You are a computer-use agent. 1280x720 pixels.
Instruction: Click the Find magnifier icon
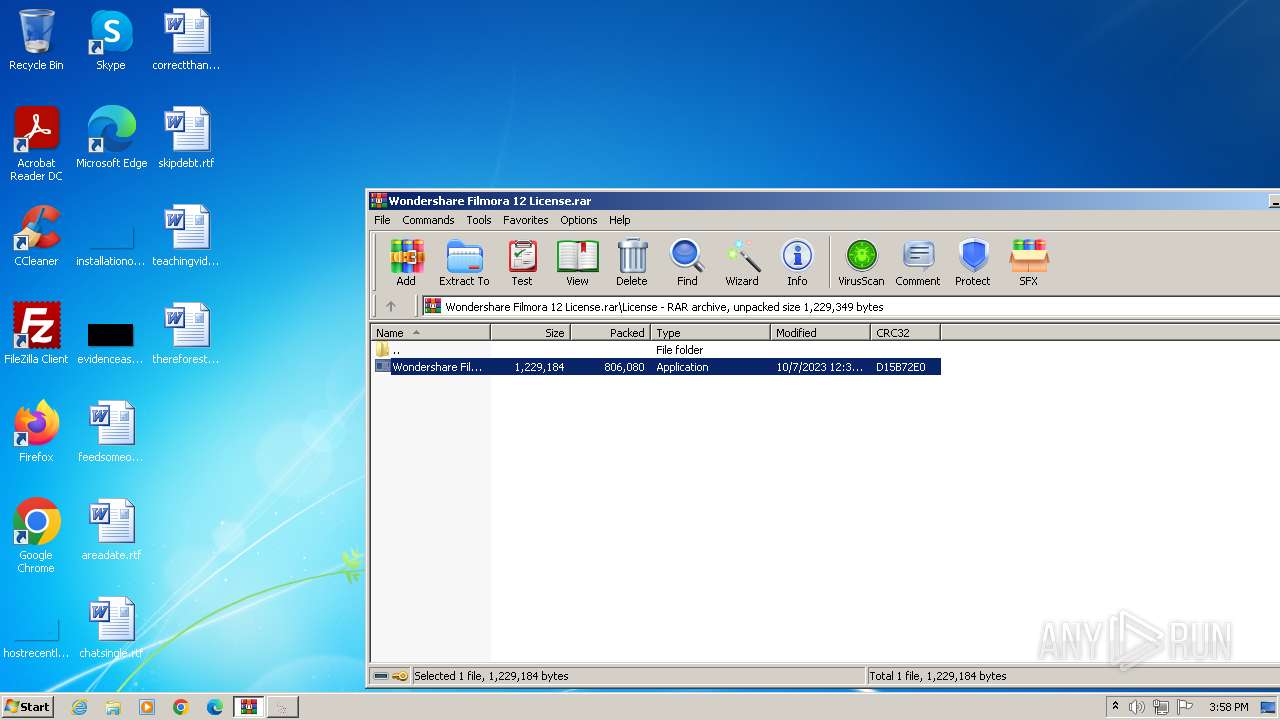[x=687, y=263]
